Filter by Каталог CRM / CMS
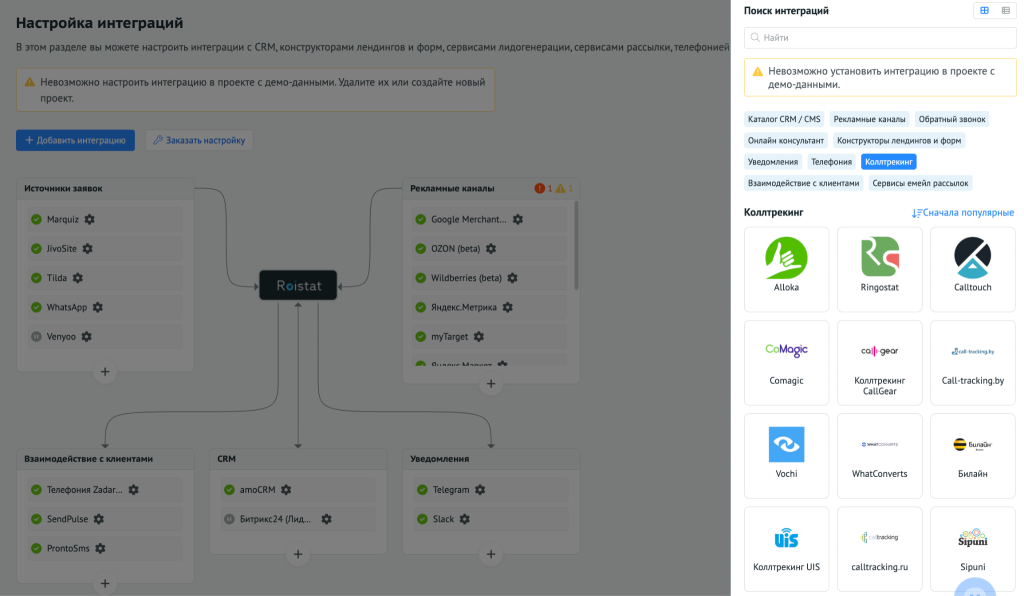The height and width of the screenshot is (596, 1024). [x=784, y=119]
